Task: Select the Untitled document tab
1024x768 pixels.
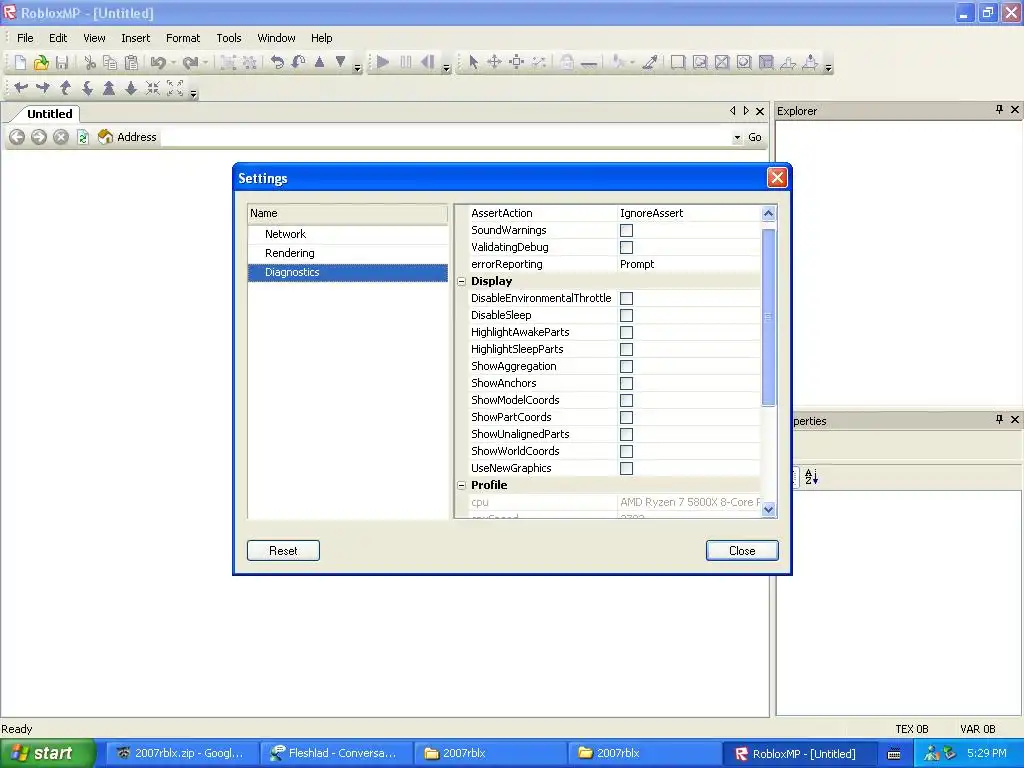Action: 50,114
